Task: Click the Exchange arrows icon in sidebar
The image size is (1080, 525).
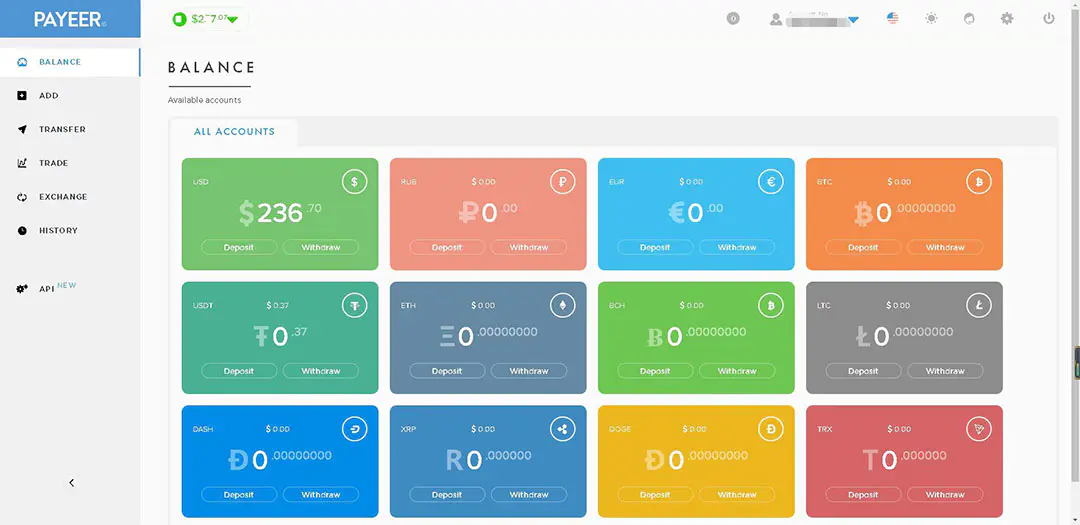Action: pyautogui.click(x=22, y=197)
